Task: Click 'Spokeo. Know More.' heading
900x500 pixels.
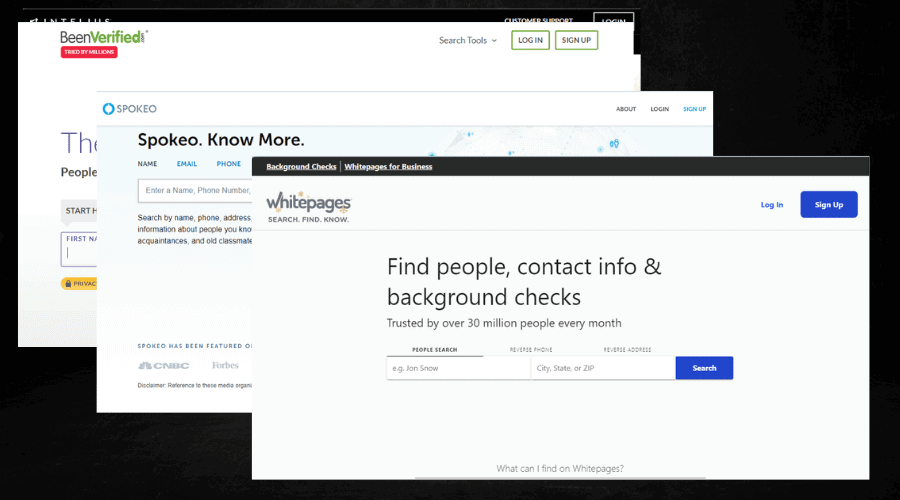Action: tap(221, 139)
